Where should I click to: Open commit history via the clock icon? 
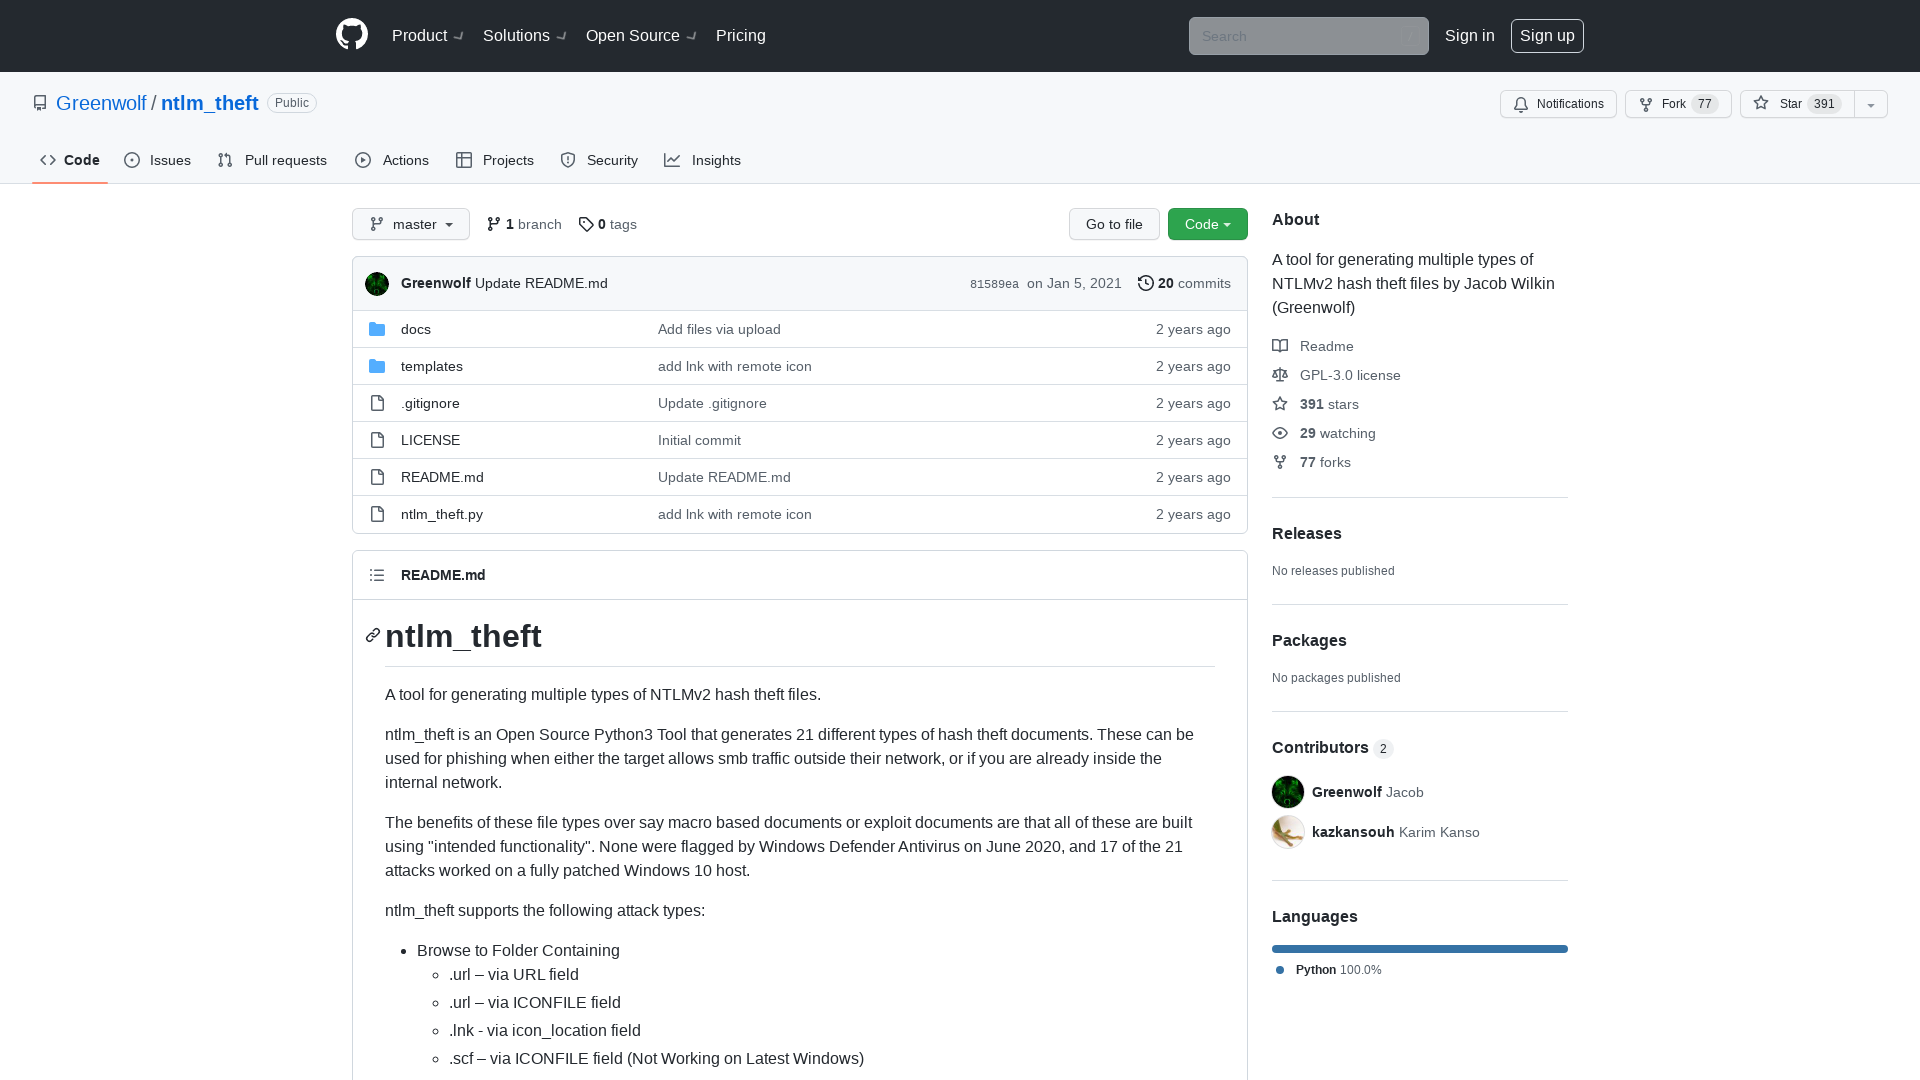(1146, 283)
